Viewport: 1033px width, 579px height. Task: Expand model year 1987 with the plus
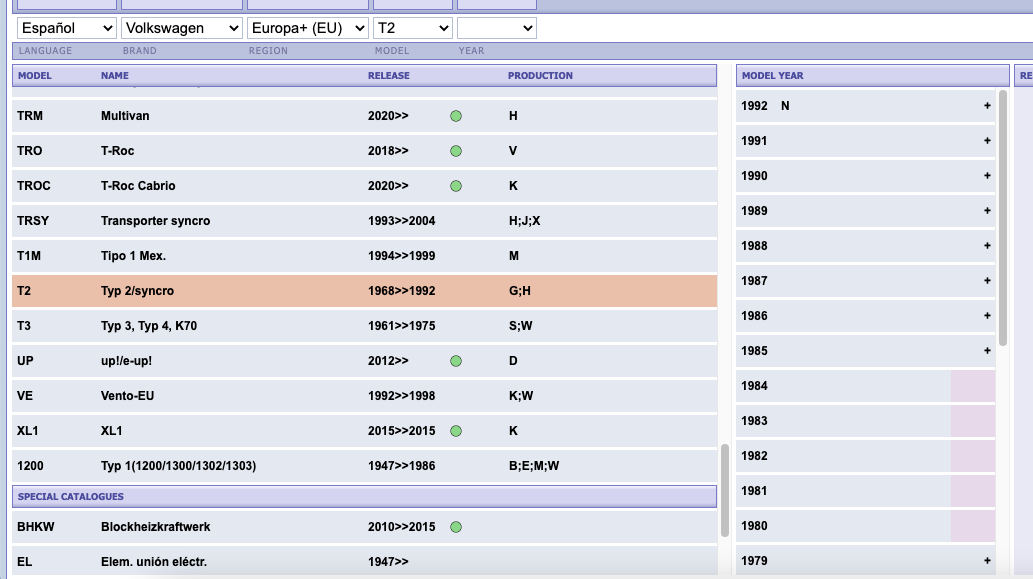tap(987, 281)
